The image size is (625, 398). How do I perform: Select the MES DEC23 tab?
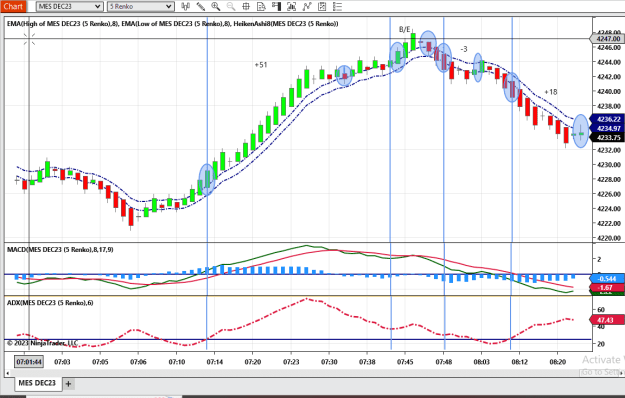coord(37,383)
